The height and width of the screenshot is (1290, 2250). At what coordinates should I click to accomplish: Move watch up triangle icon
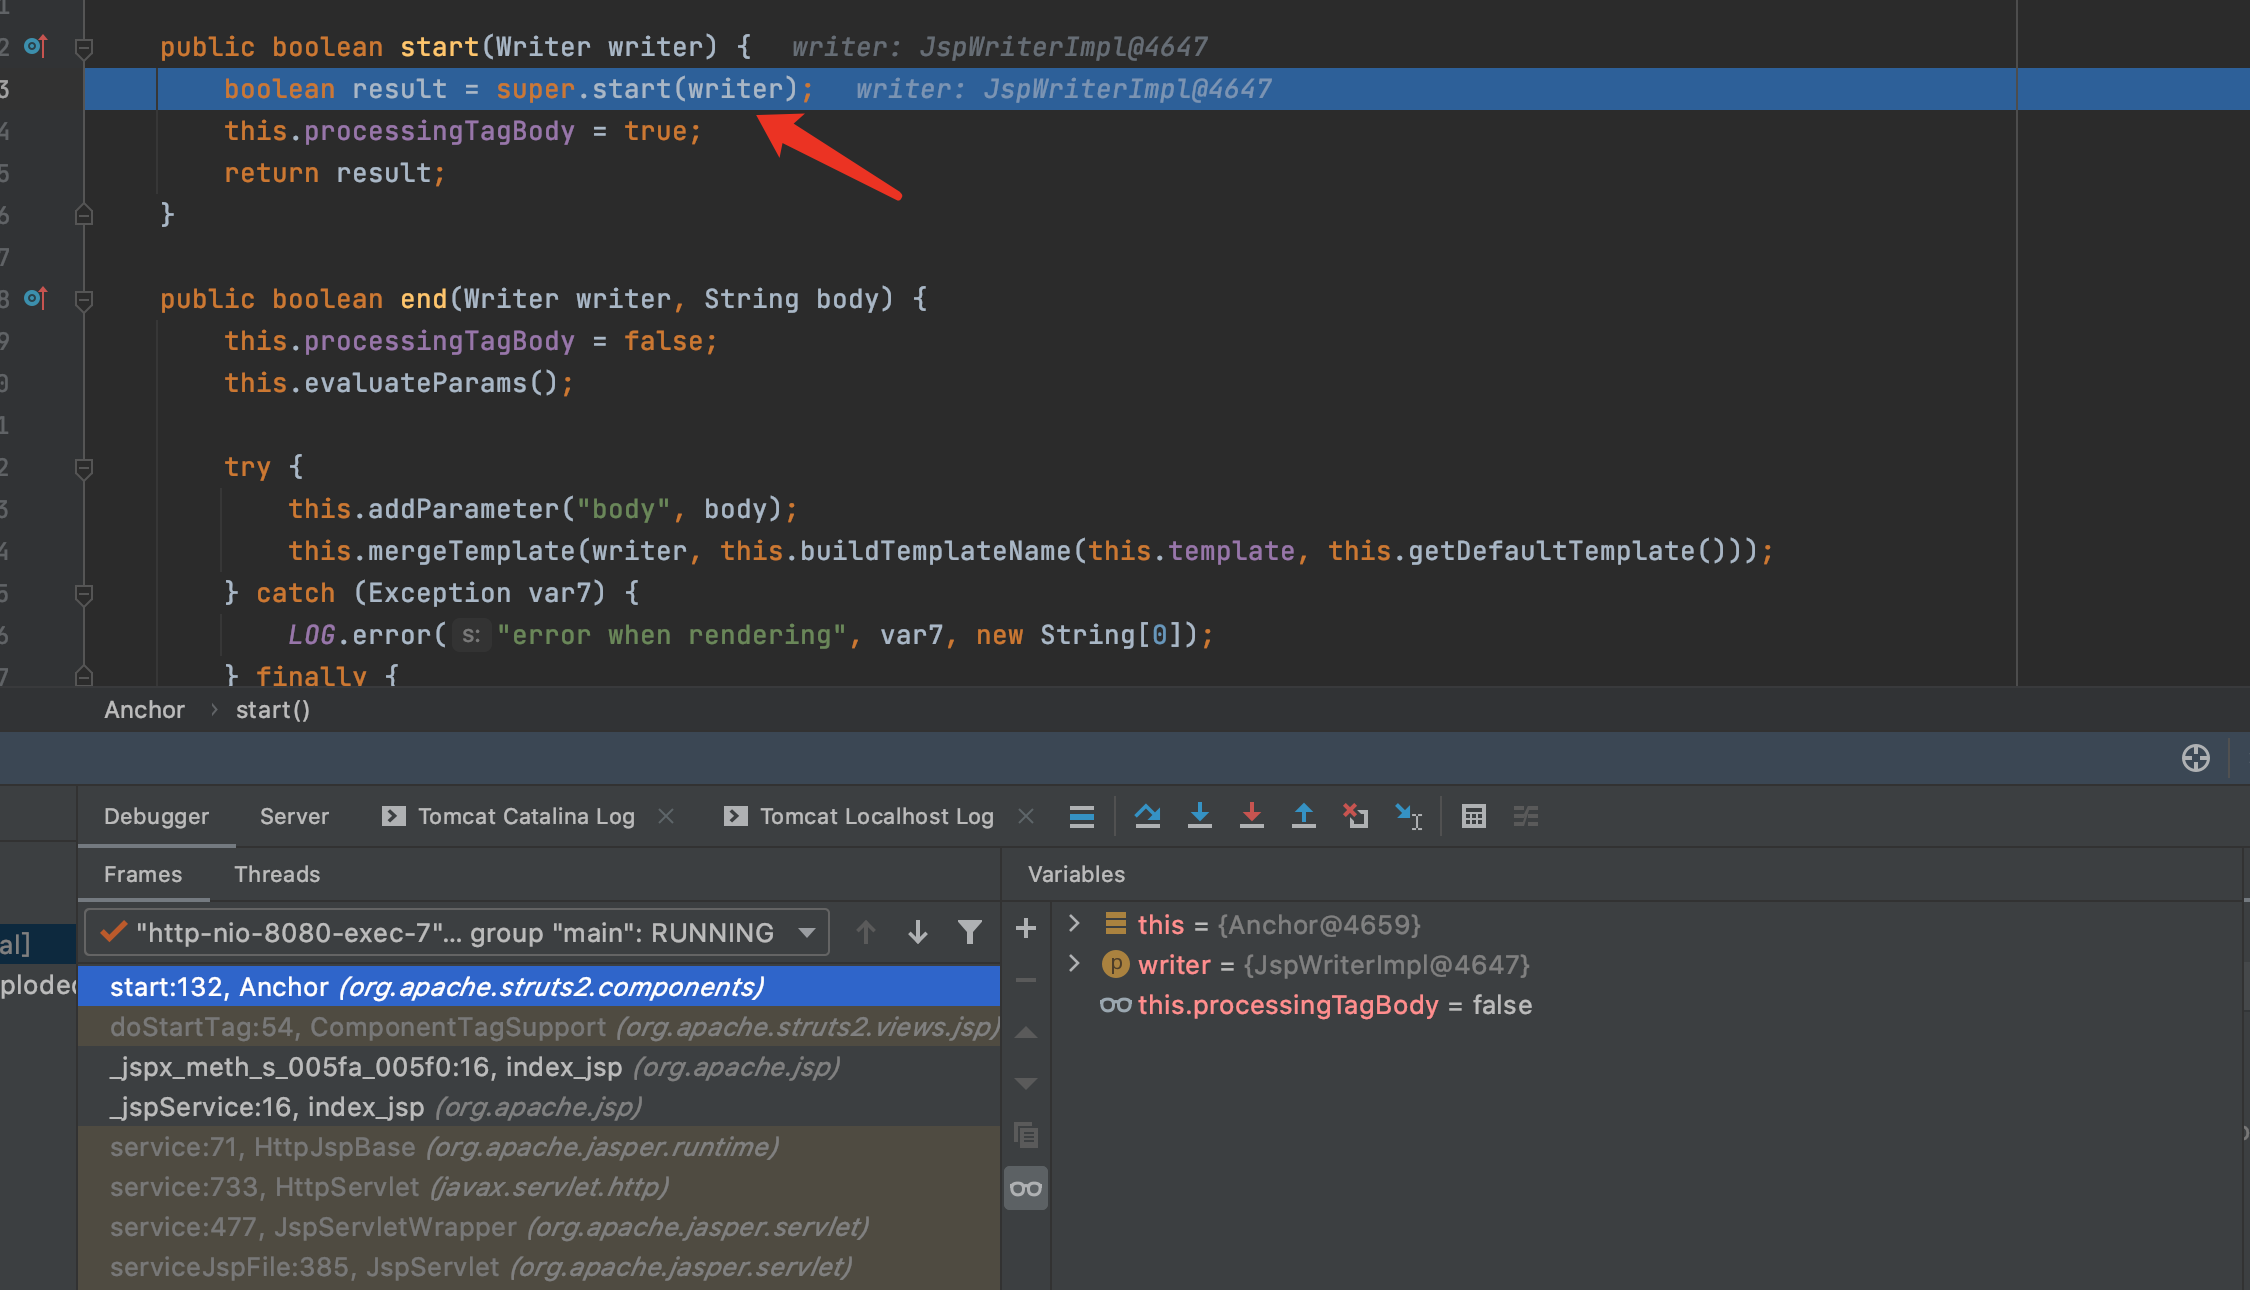[x=1026, y=1032]
